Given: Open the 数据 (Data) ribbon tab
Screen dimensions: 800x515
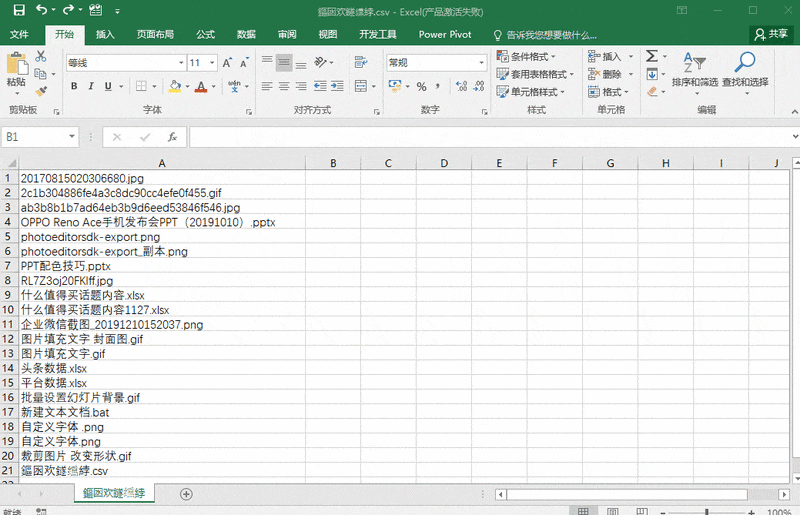Looking at the screenshot, I should click(x=246, y=34).
